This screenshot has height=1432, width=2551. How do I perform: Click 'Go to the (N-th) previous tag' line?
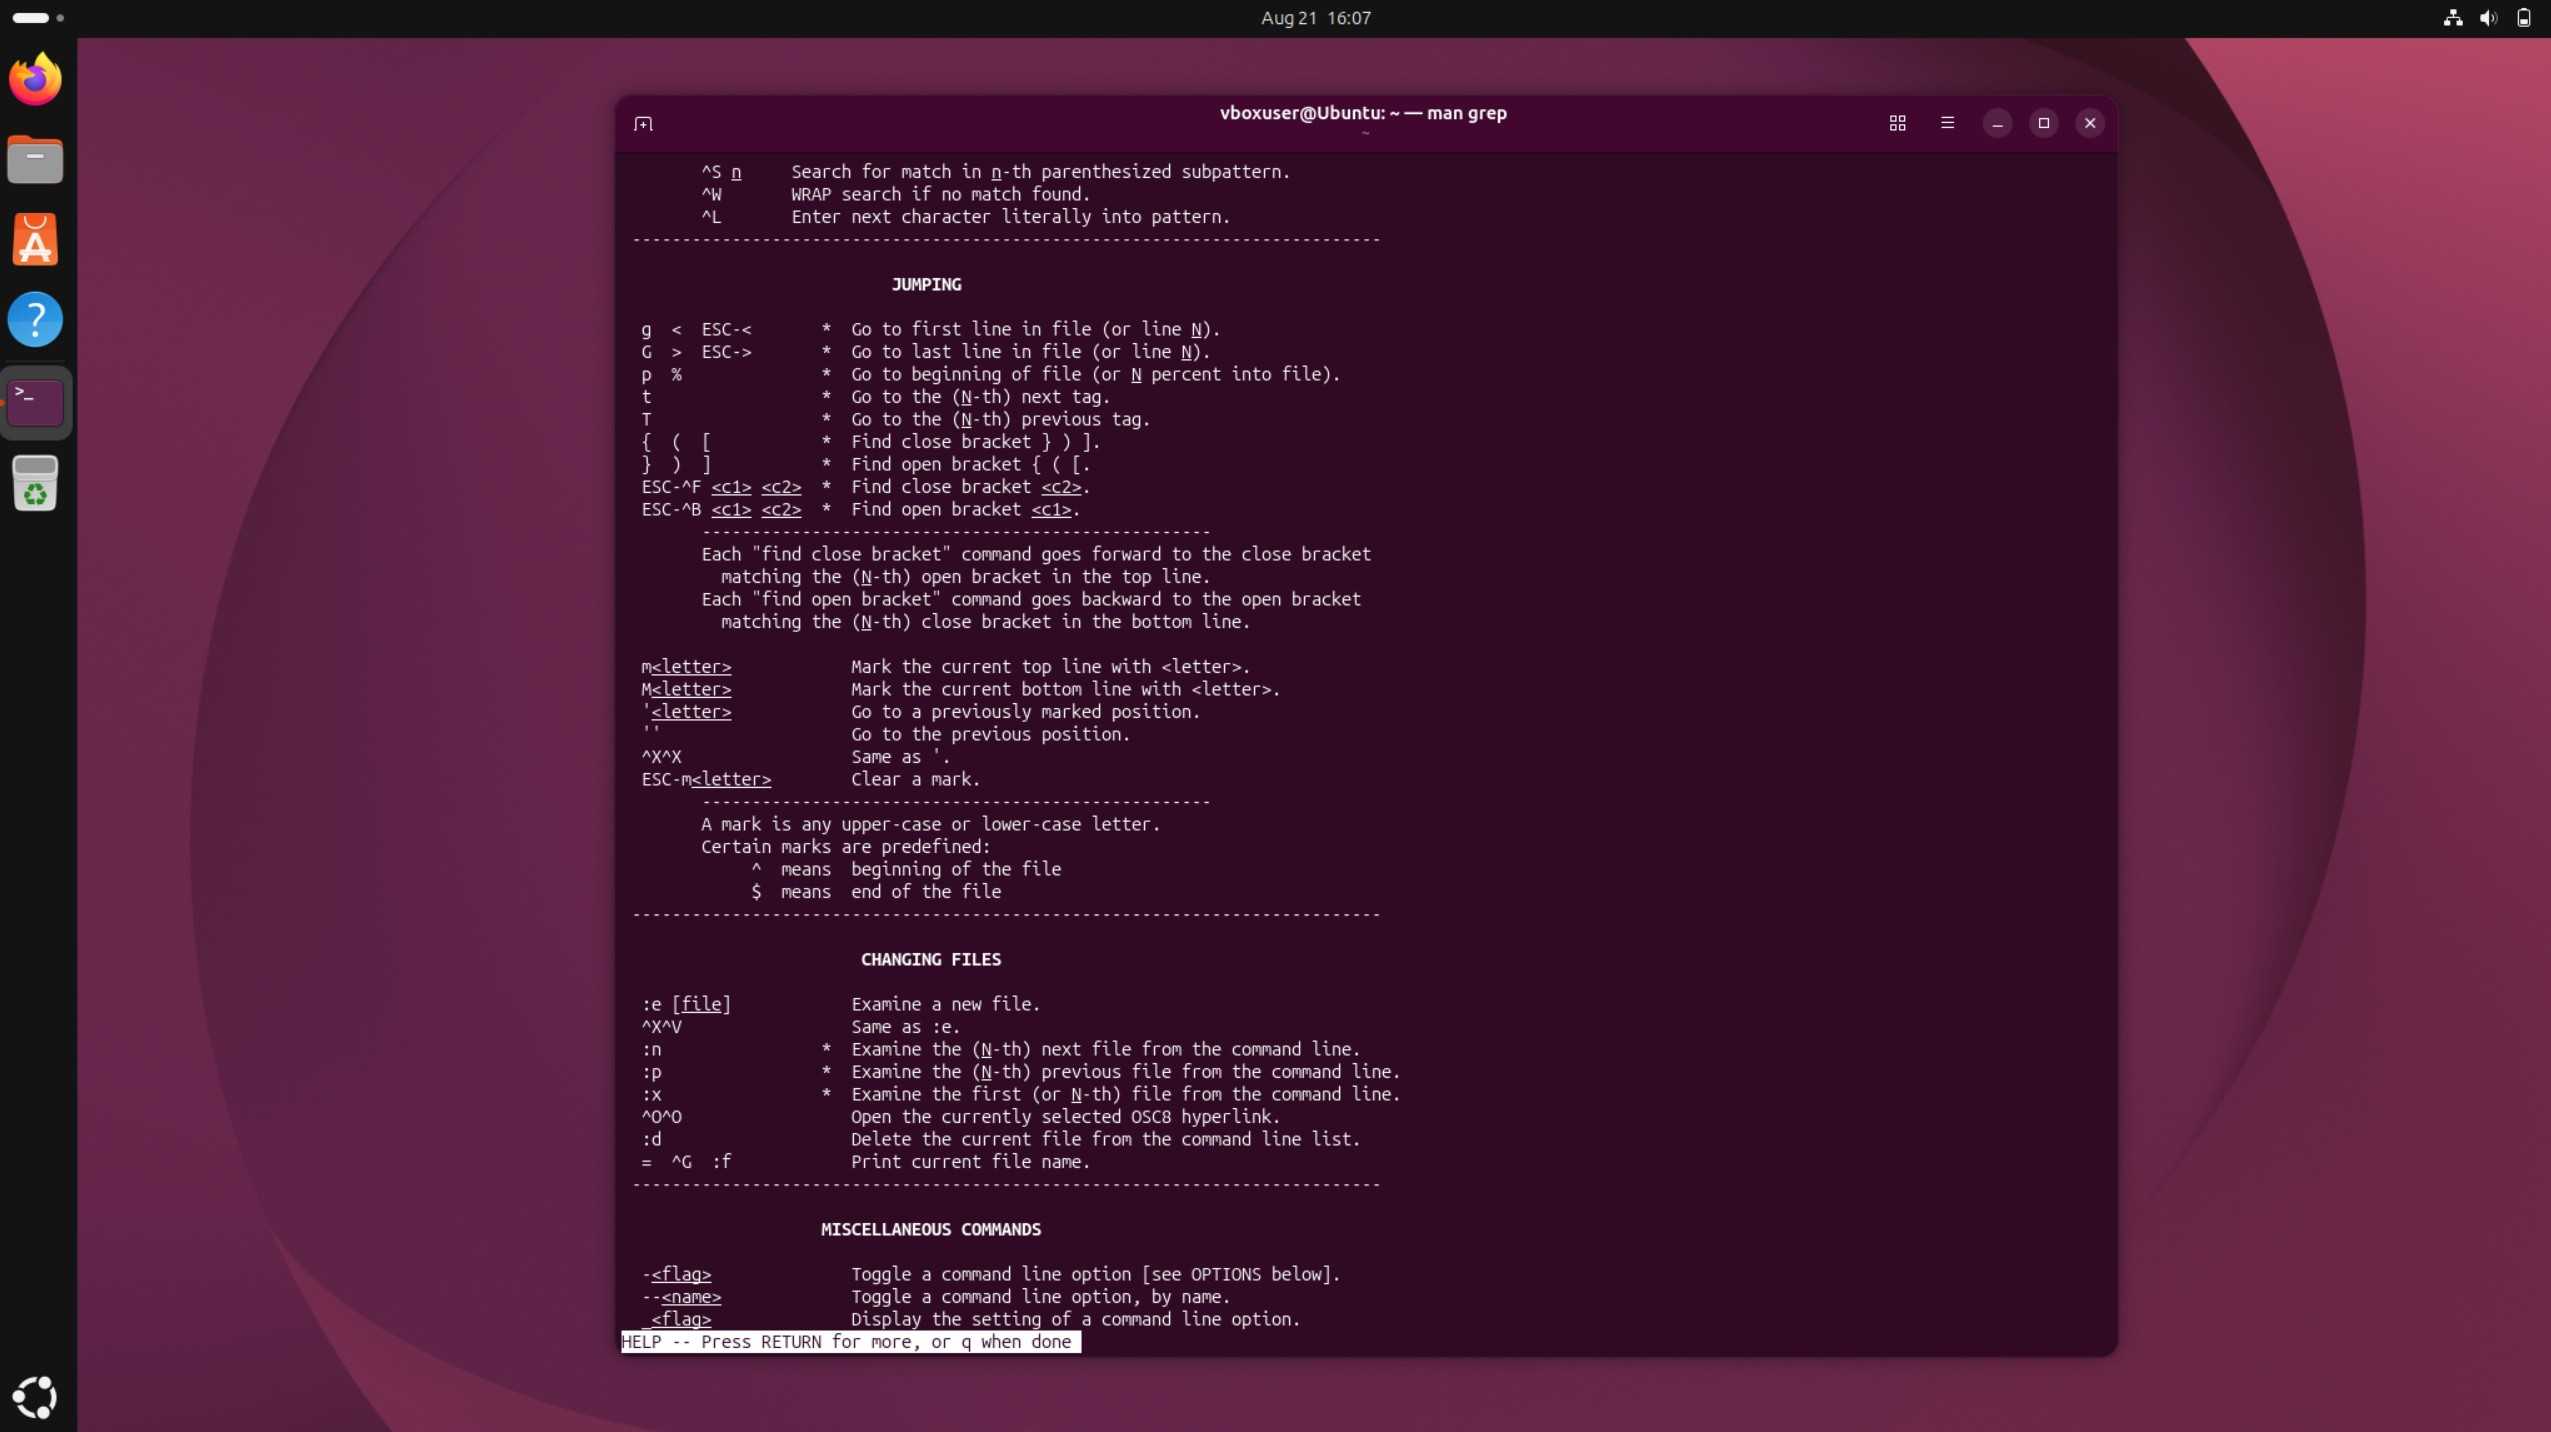(1000, 419)
